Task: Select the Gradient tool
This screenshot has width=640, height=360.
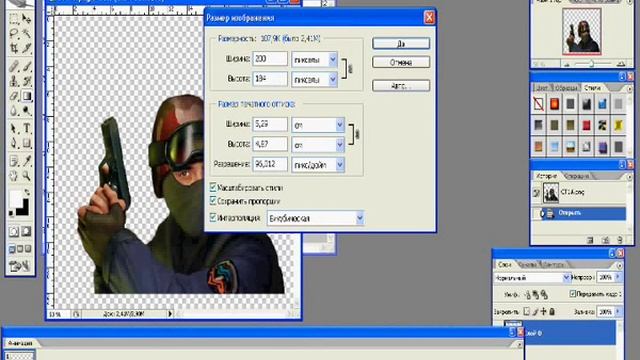Action: 27,96
